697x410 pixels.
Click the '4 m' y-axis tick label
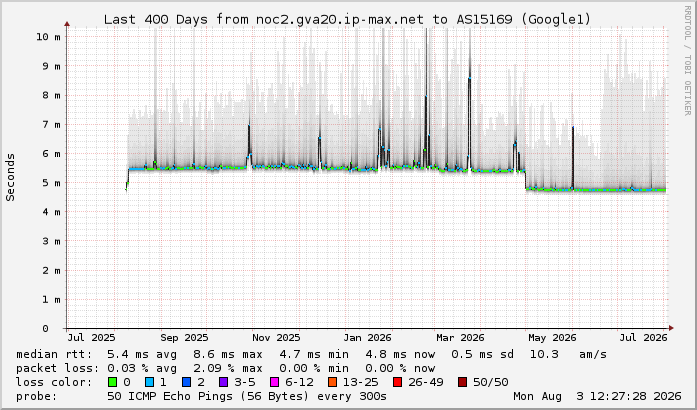[51, 212]
